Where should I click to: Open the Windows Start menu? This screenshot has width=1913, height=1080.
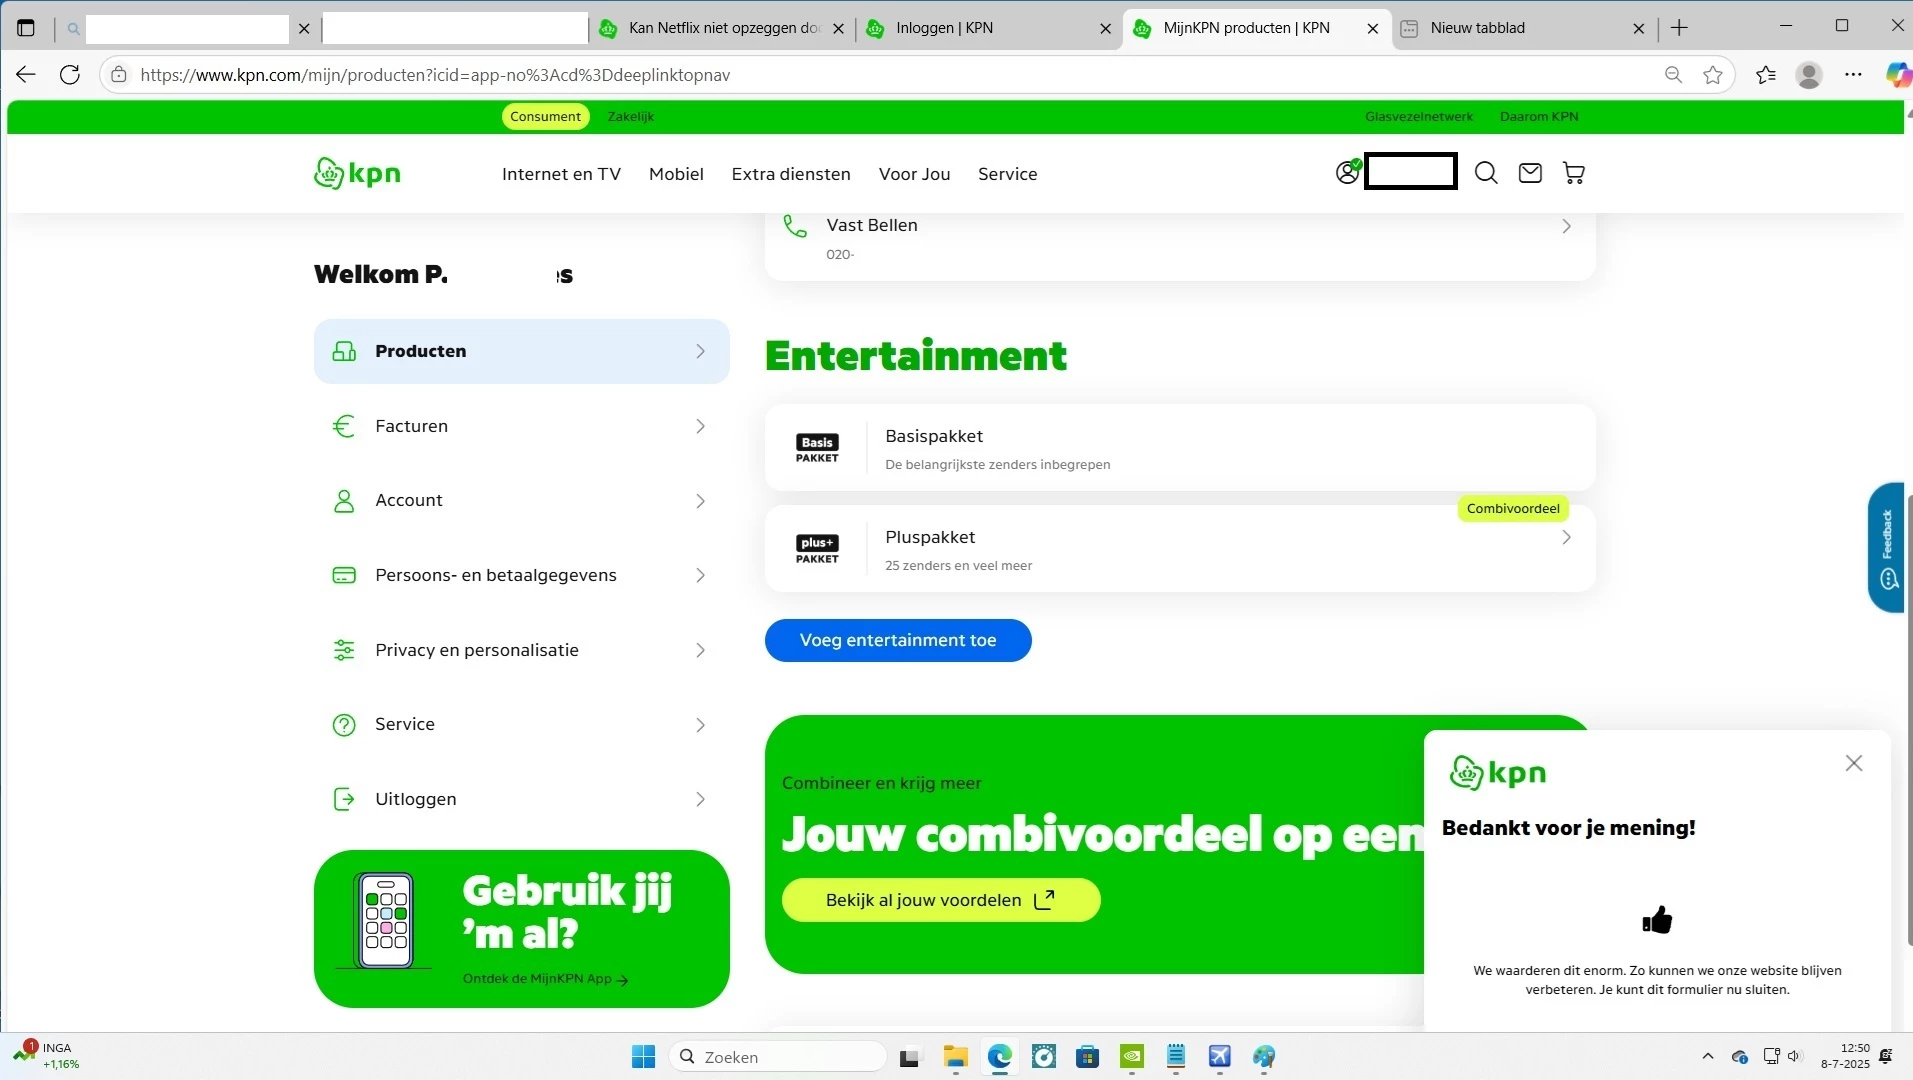(x=644, y=1057)
